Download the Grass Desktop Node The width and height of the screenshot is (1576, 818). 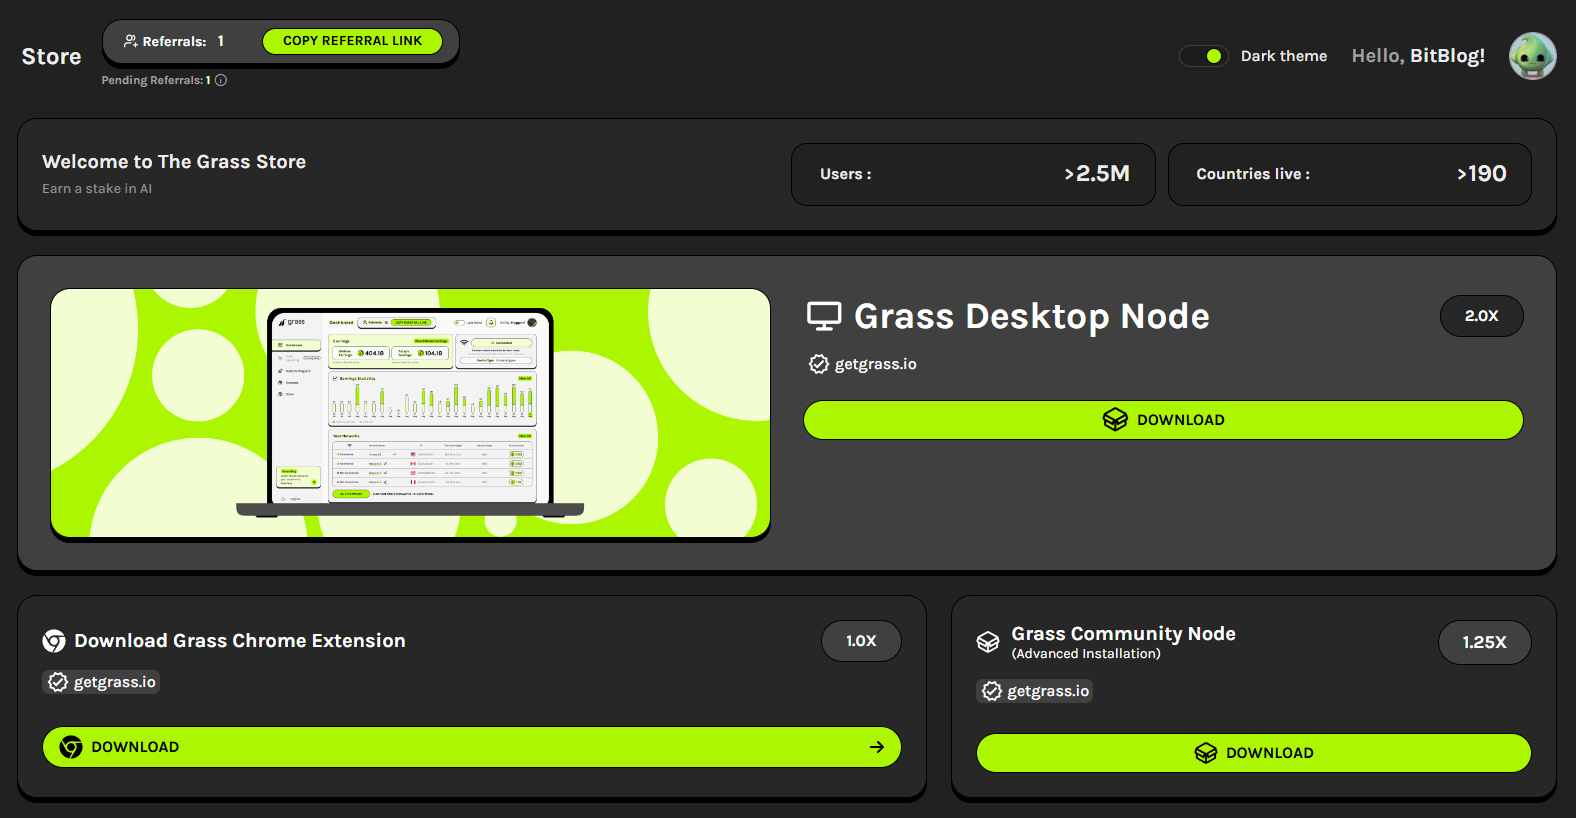(1163, 420)
